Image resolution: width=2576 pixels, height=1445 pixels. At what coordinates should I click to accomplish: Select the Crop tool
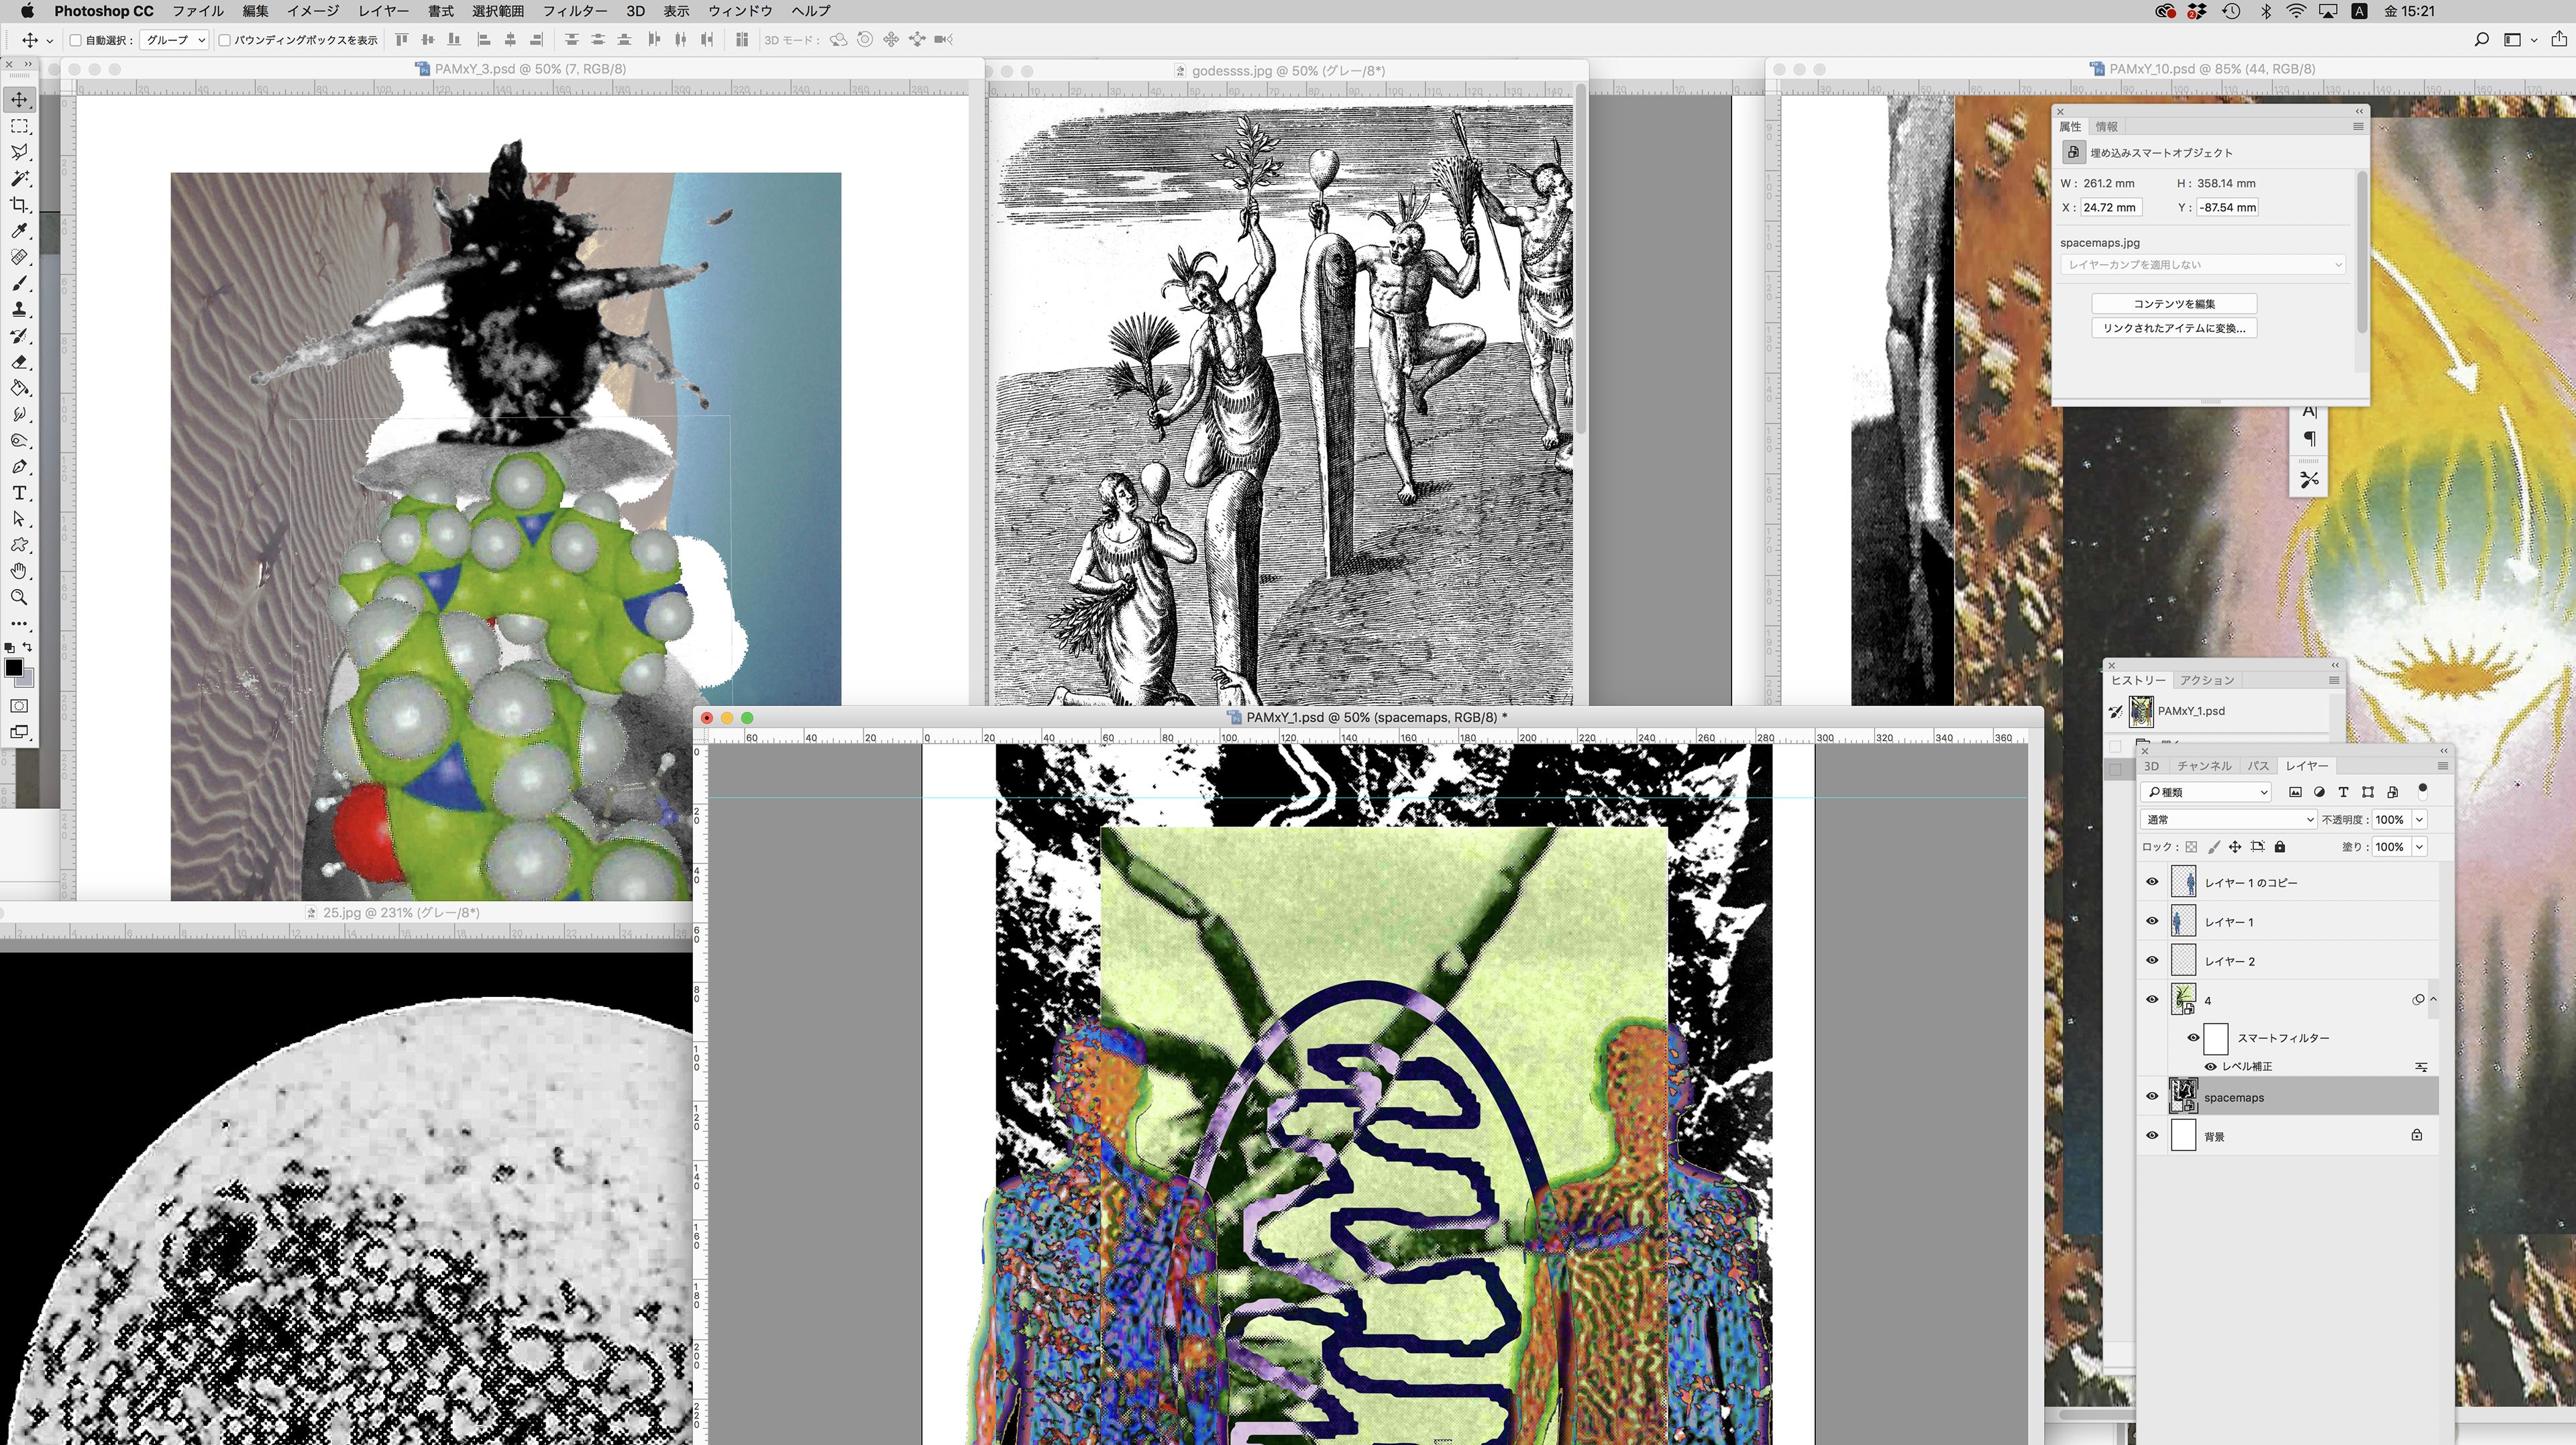tap(19, 205)
